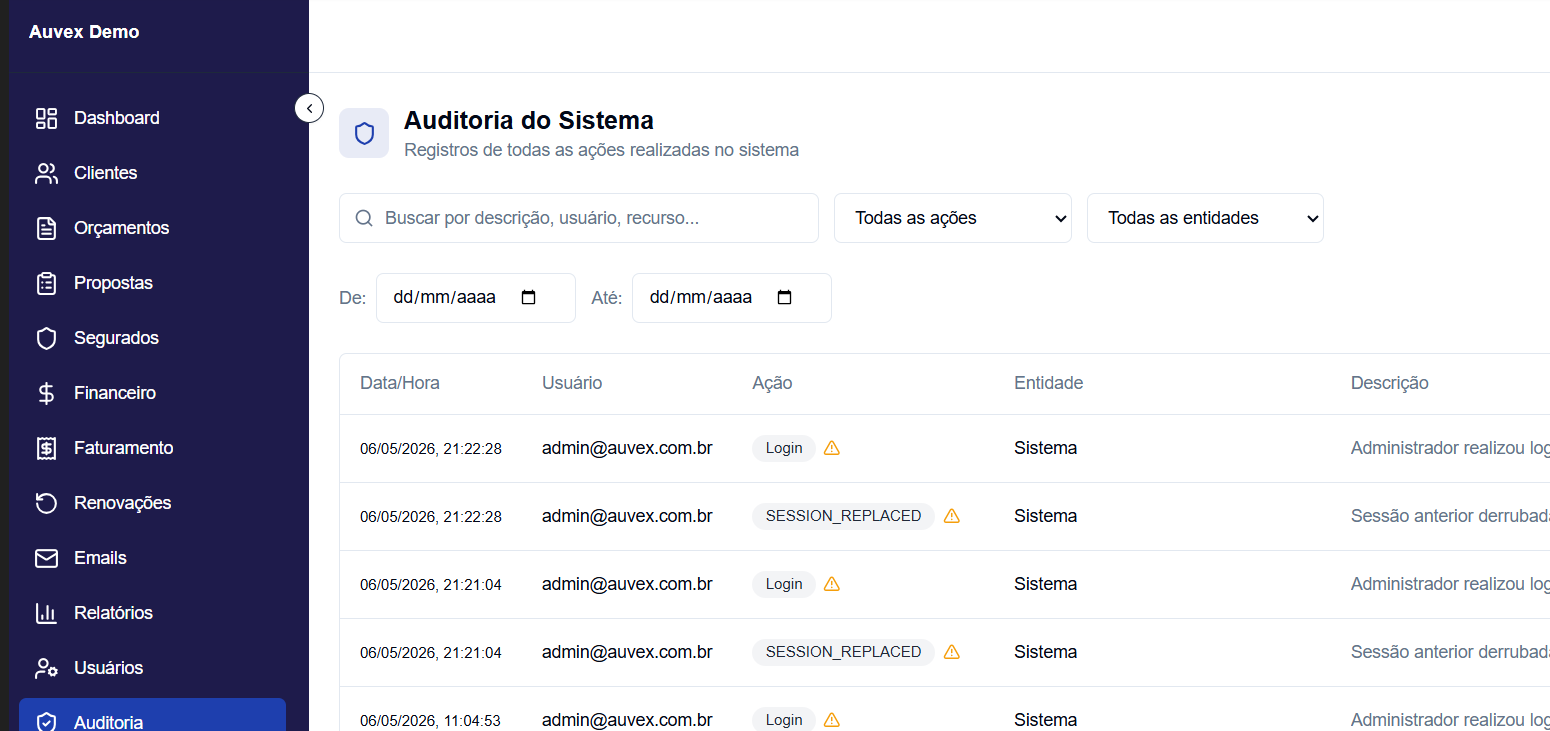Click the Orçamentos document icon
The image size is (1550, 731).
(x=46, y=228)
